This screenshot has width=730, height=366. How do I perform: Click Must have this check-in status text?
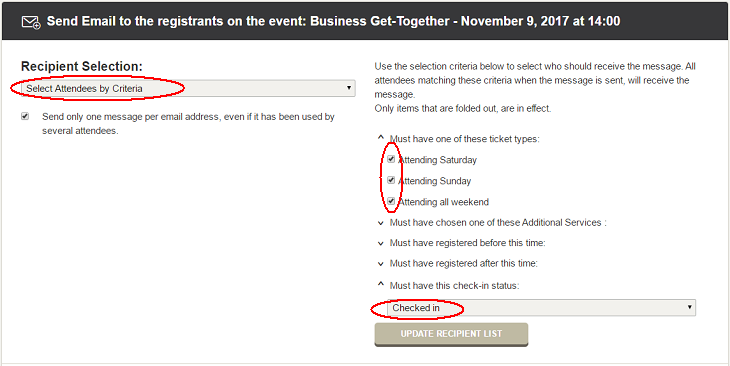coord(454,285)
